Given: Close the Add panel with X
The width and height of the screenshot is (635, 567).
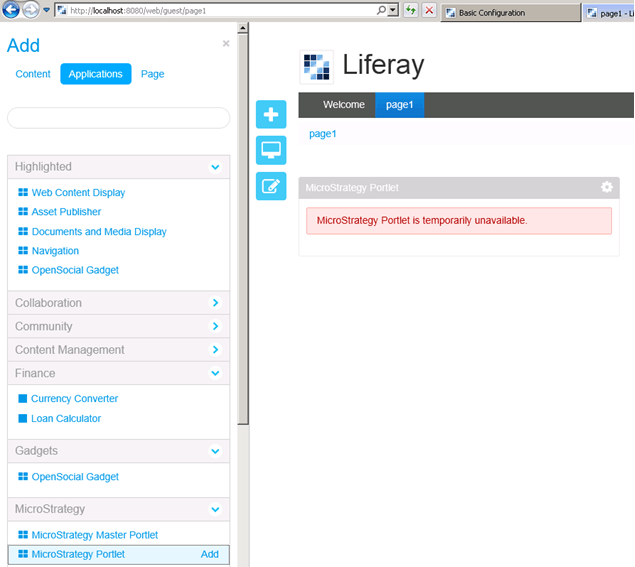Looking at the screenshot, I should [226, 44].
